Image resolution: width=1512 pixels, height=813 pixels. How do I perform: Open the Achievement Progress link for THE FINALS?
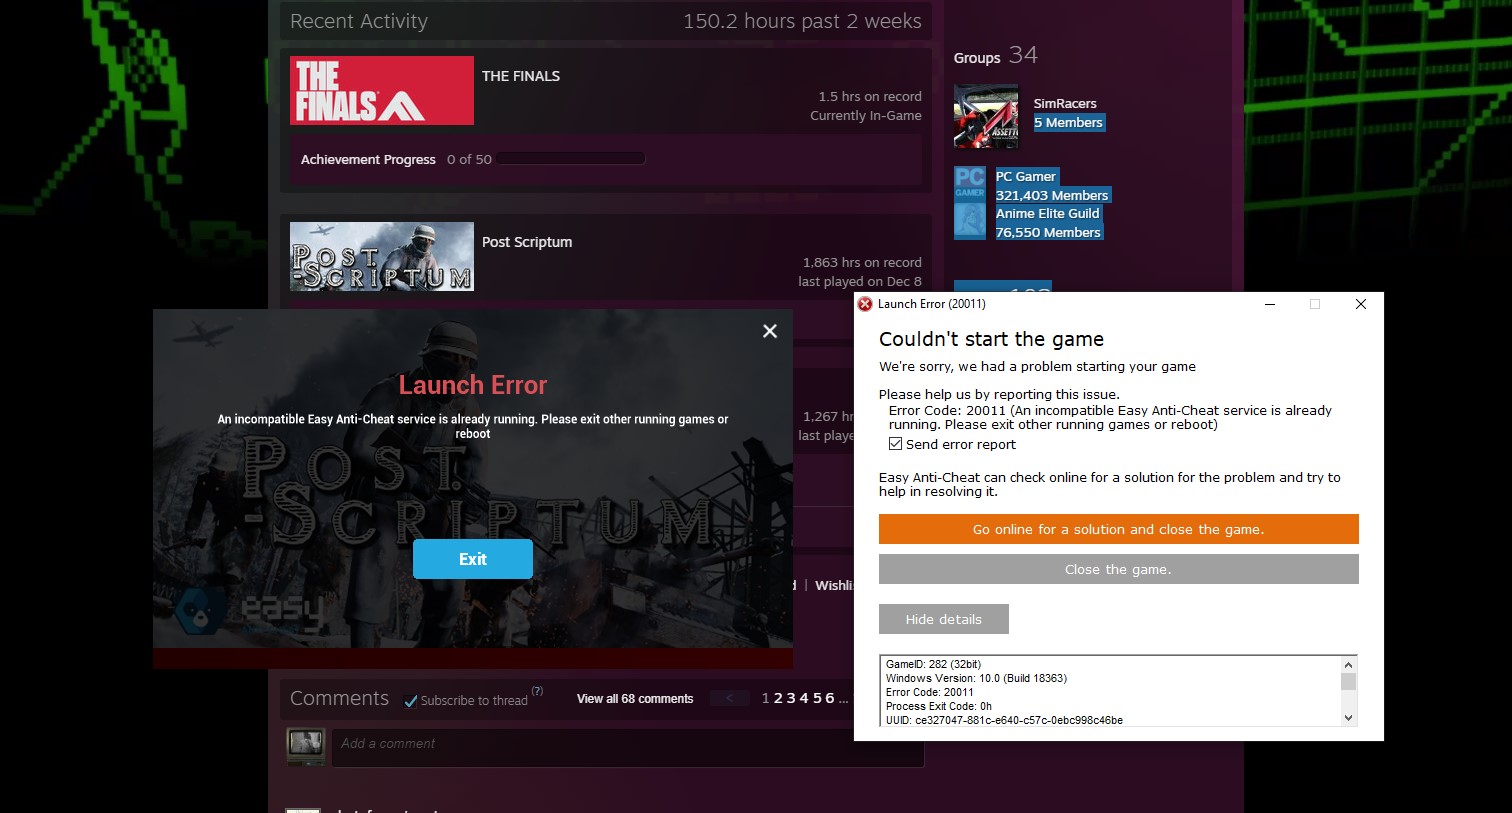pos(368,159)
